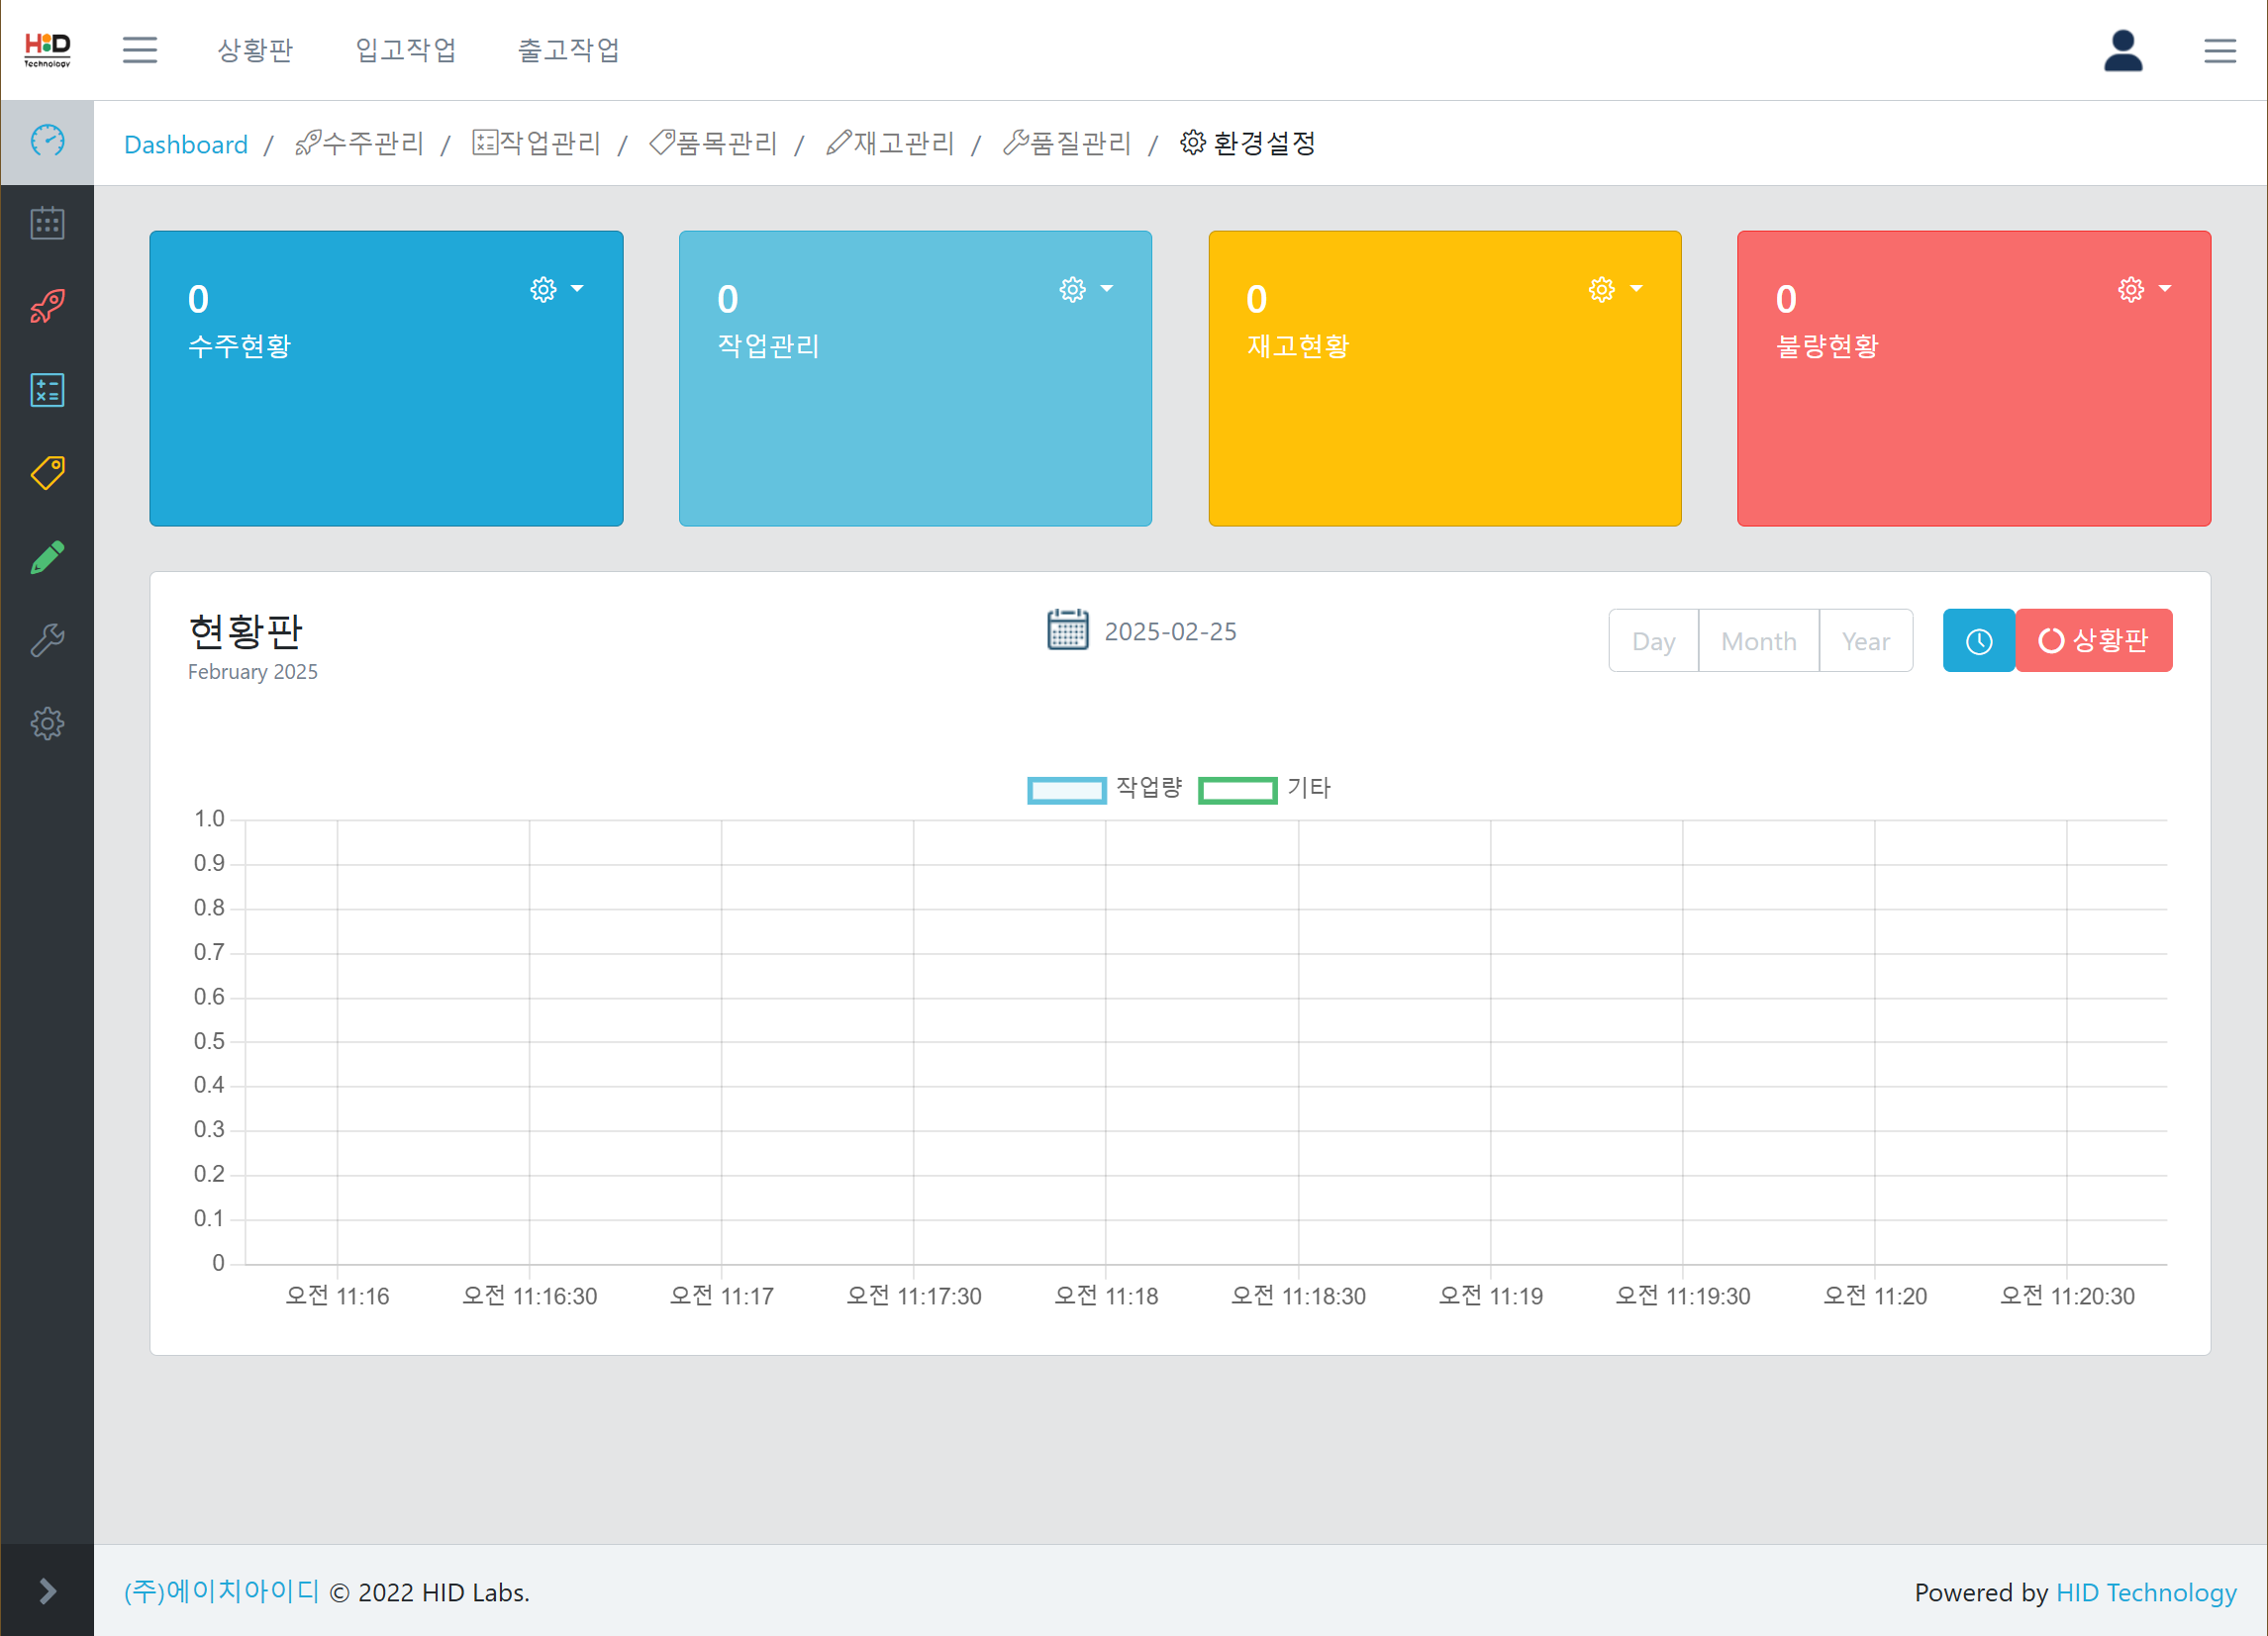Image resolution: width=2268 pixels, height=1636 pixels.
Task: Open the 출고작업 top menu item
Action: pyautogui.click(x=568, y=50)
